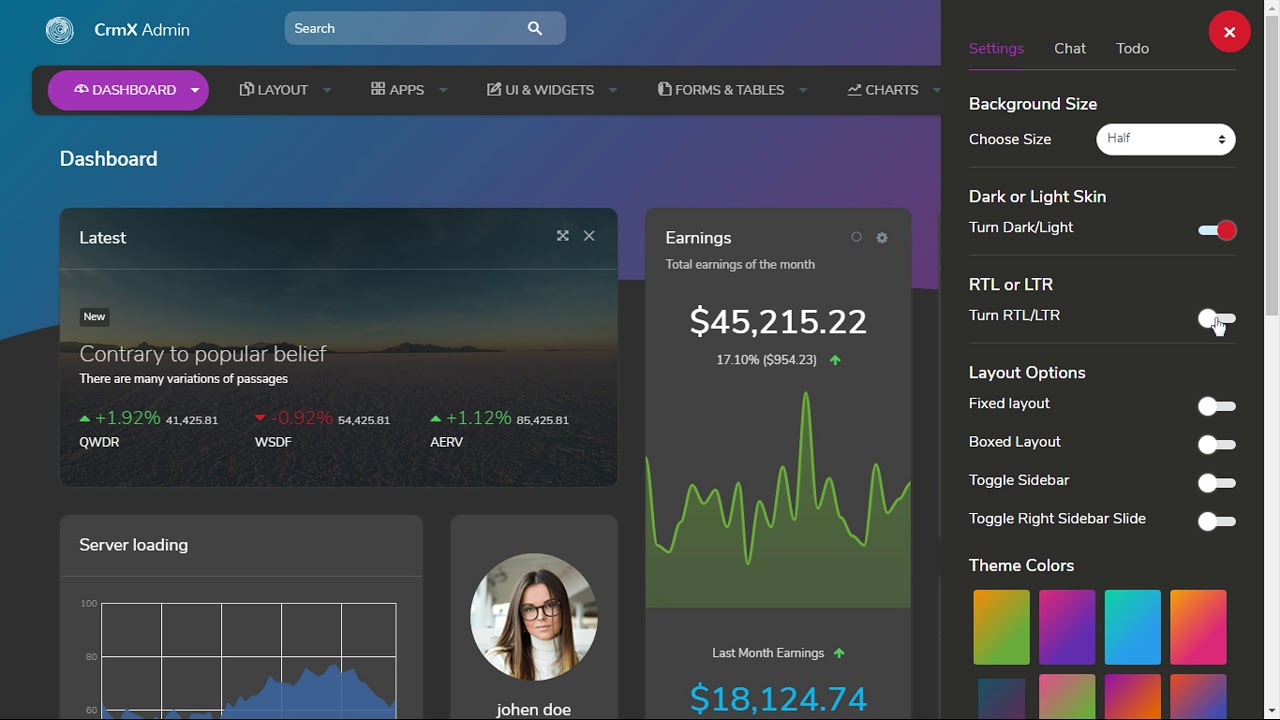Click the Contrary to popular belief headline
The image size is (1280, 720).
(203, 354)
